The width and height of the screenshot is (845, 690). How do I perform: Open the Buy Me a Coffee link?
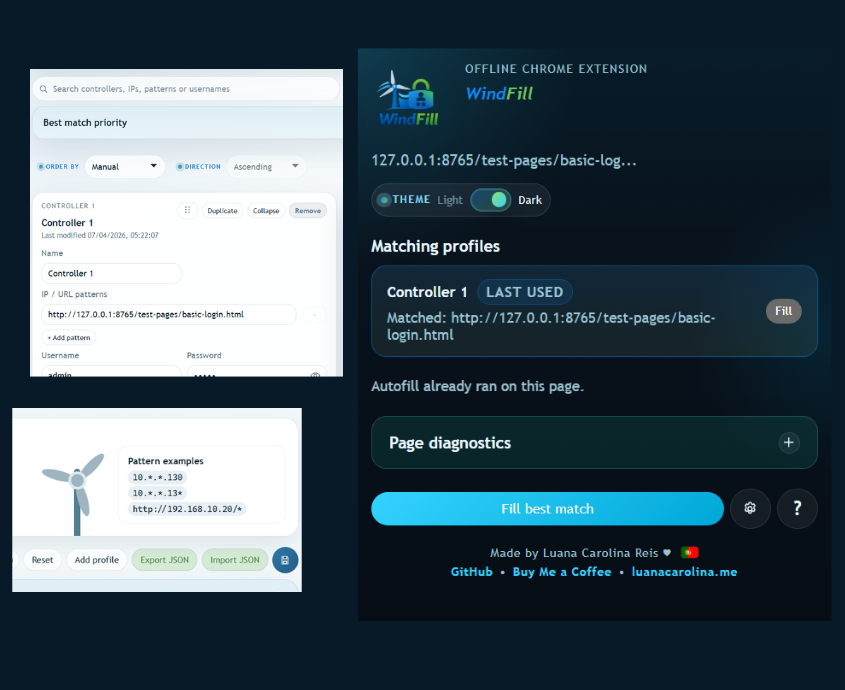(x=562, y=572)
